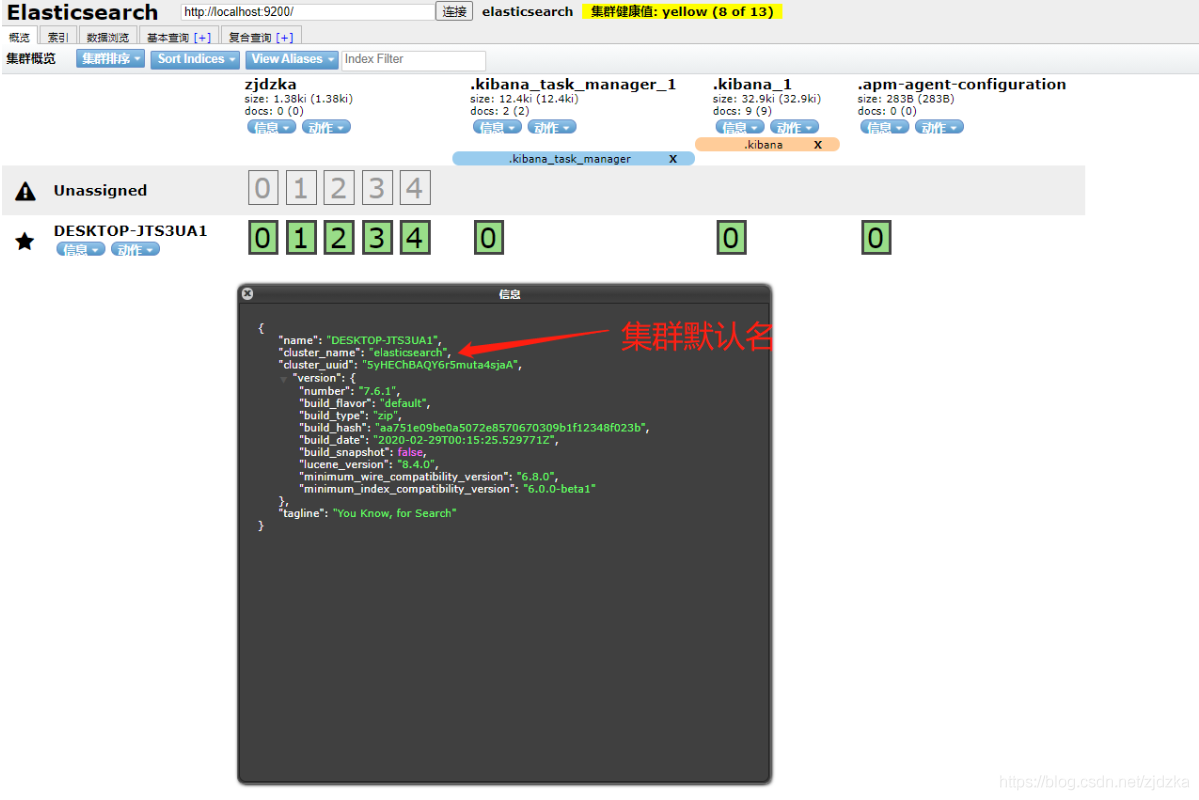
Task: Open 动作 dropdown for .apm-agent-configuration
Action: coord(939,127)
